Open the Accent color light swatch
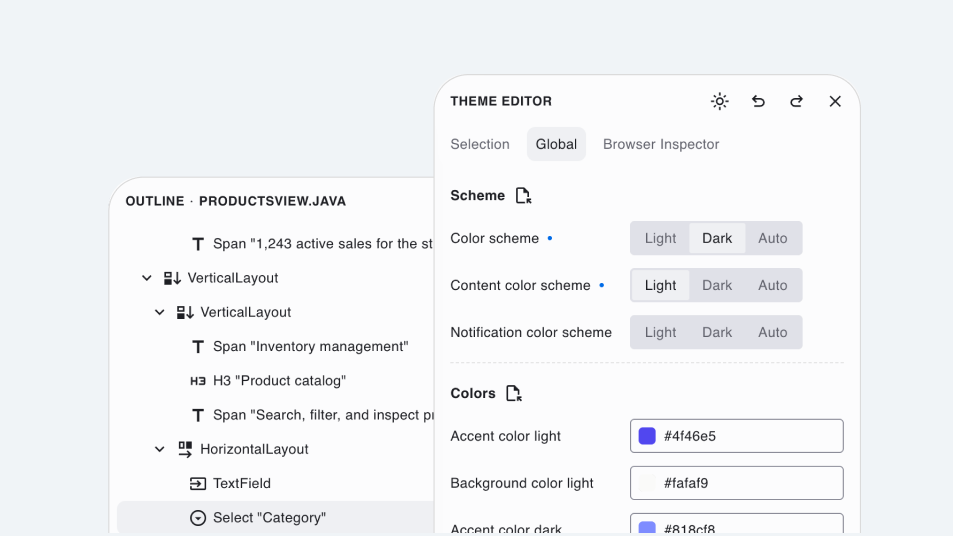Image resolution: width=953 pixels, height=536 pixels. 647,436
